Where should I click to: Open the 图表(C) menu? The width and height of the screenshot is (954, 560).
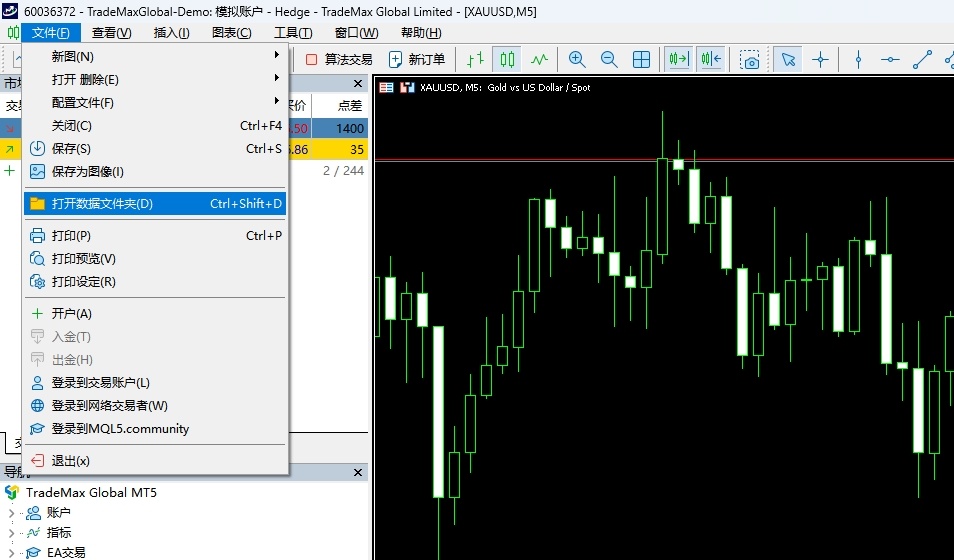point(232,33)
